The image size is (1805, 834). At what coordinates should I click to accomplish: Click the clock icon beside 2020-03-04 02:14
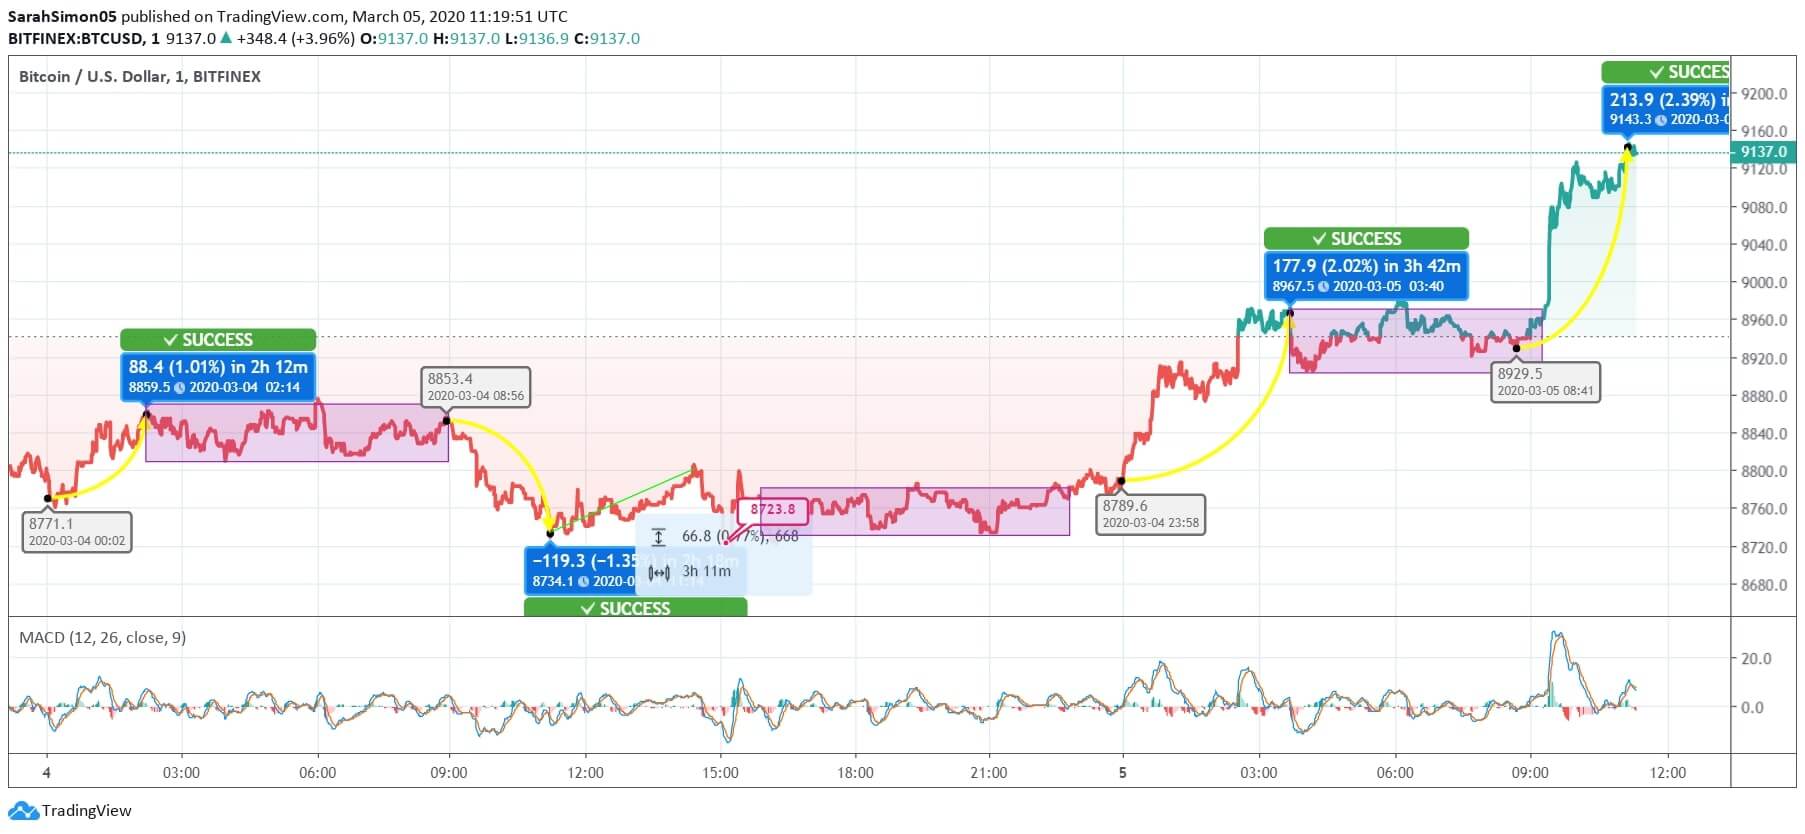179,388
